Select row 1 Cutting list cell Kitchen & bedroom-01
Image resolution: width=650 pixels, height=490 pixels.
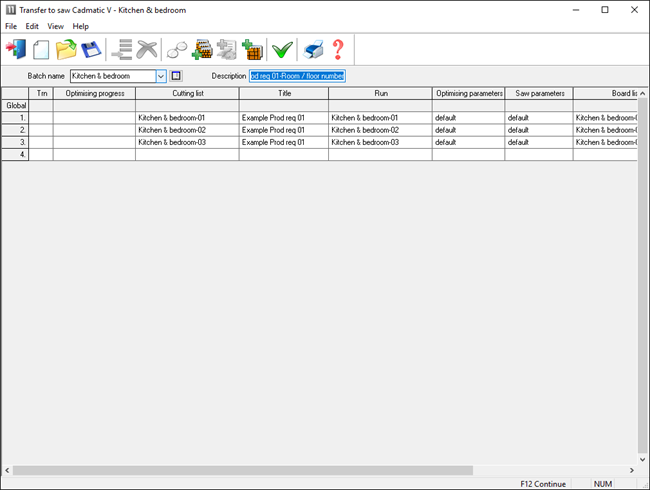click(186, 118)
